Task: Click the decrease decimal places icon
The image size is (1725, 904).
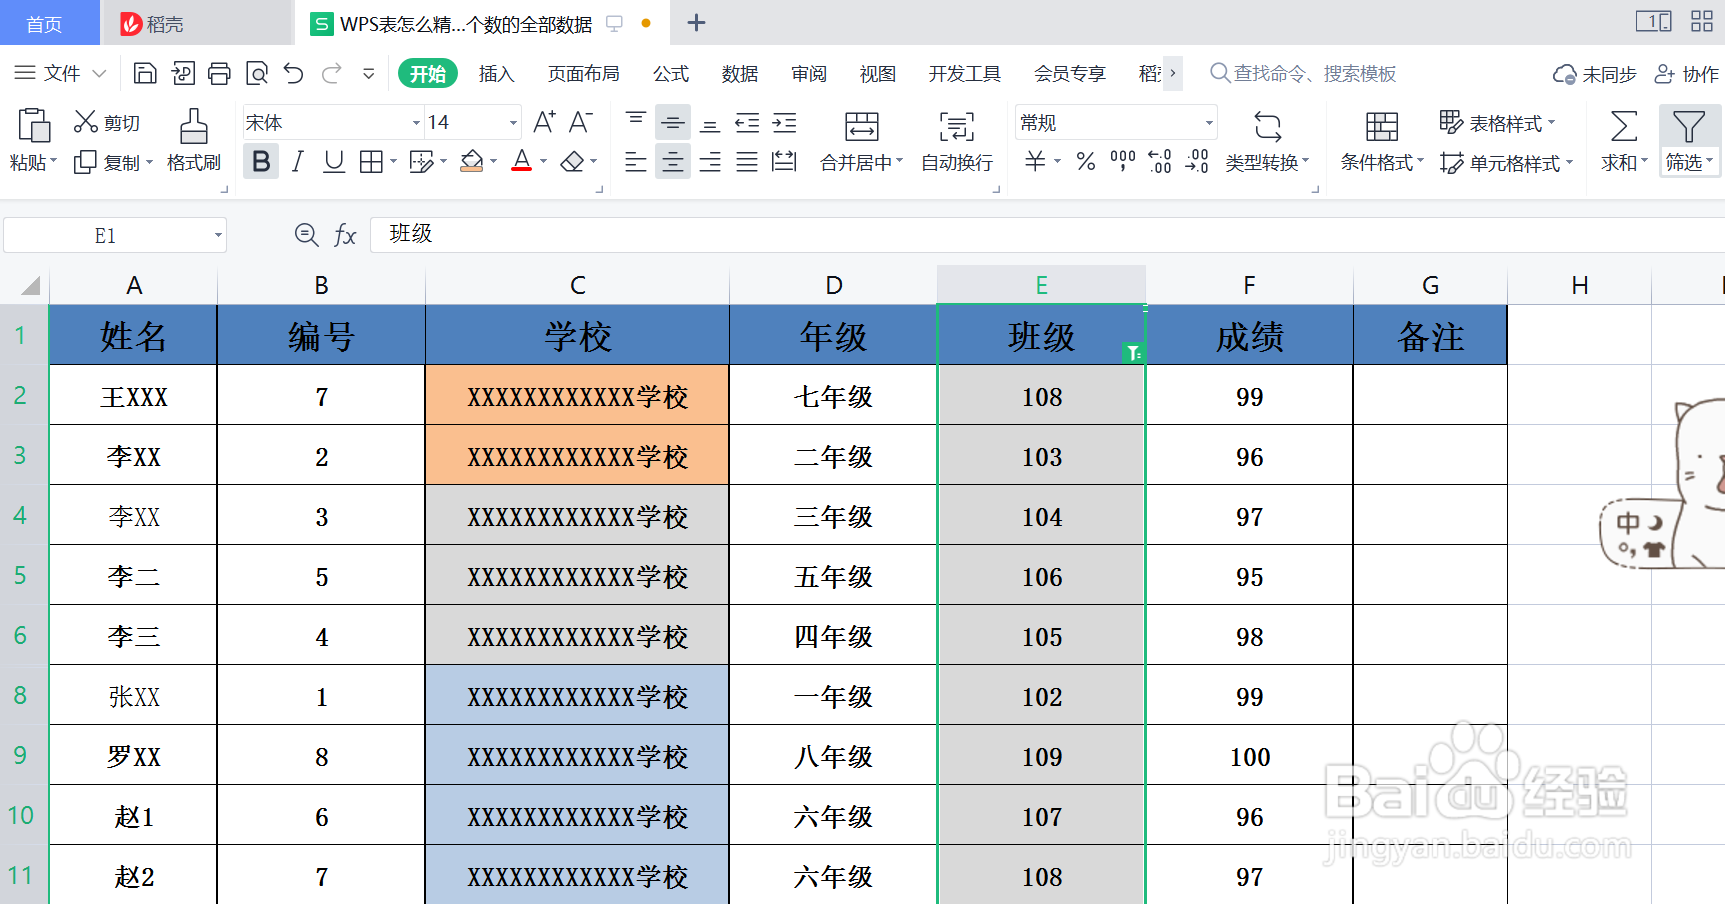Action: tap(1197, 161)
